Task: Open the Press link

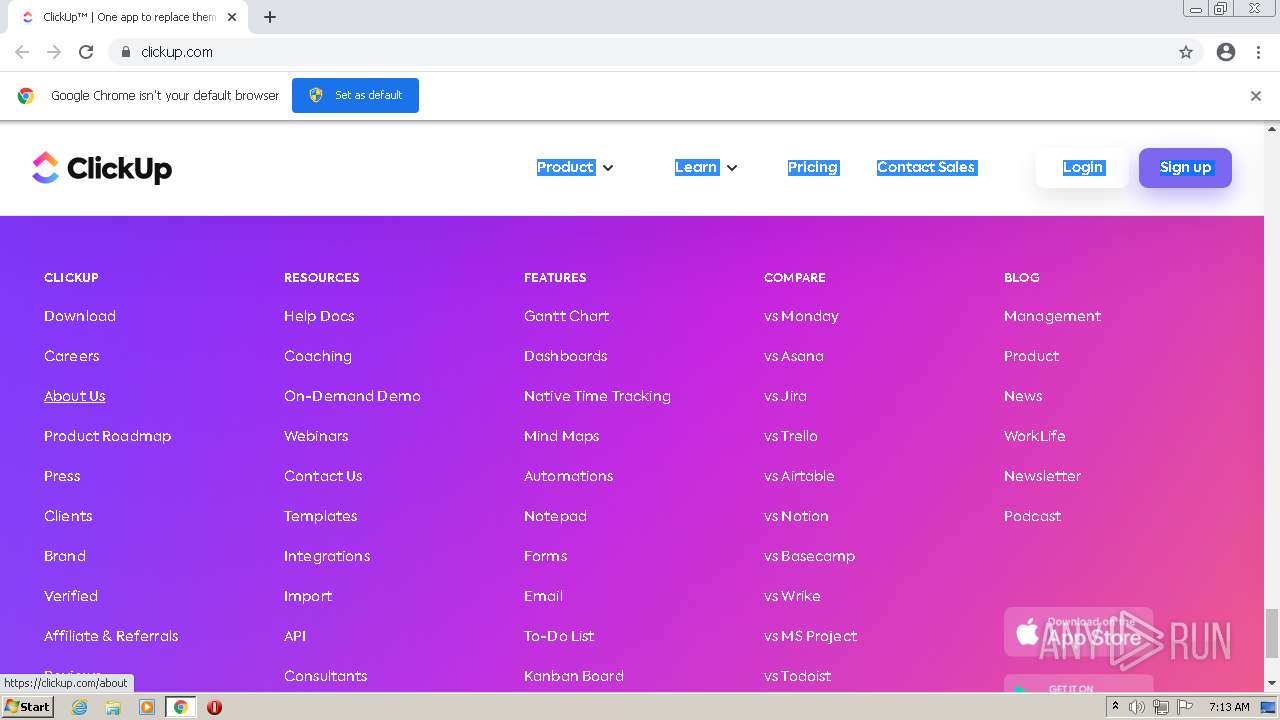Action: click(x=62, y=476)
